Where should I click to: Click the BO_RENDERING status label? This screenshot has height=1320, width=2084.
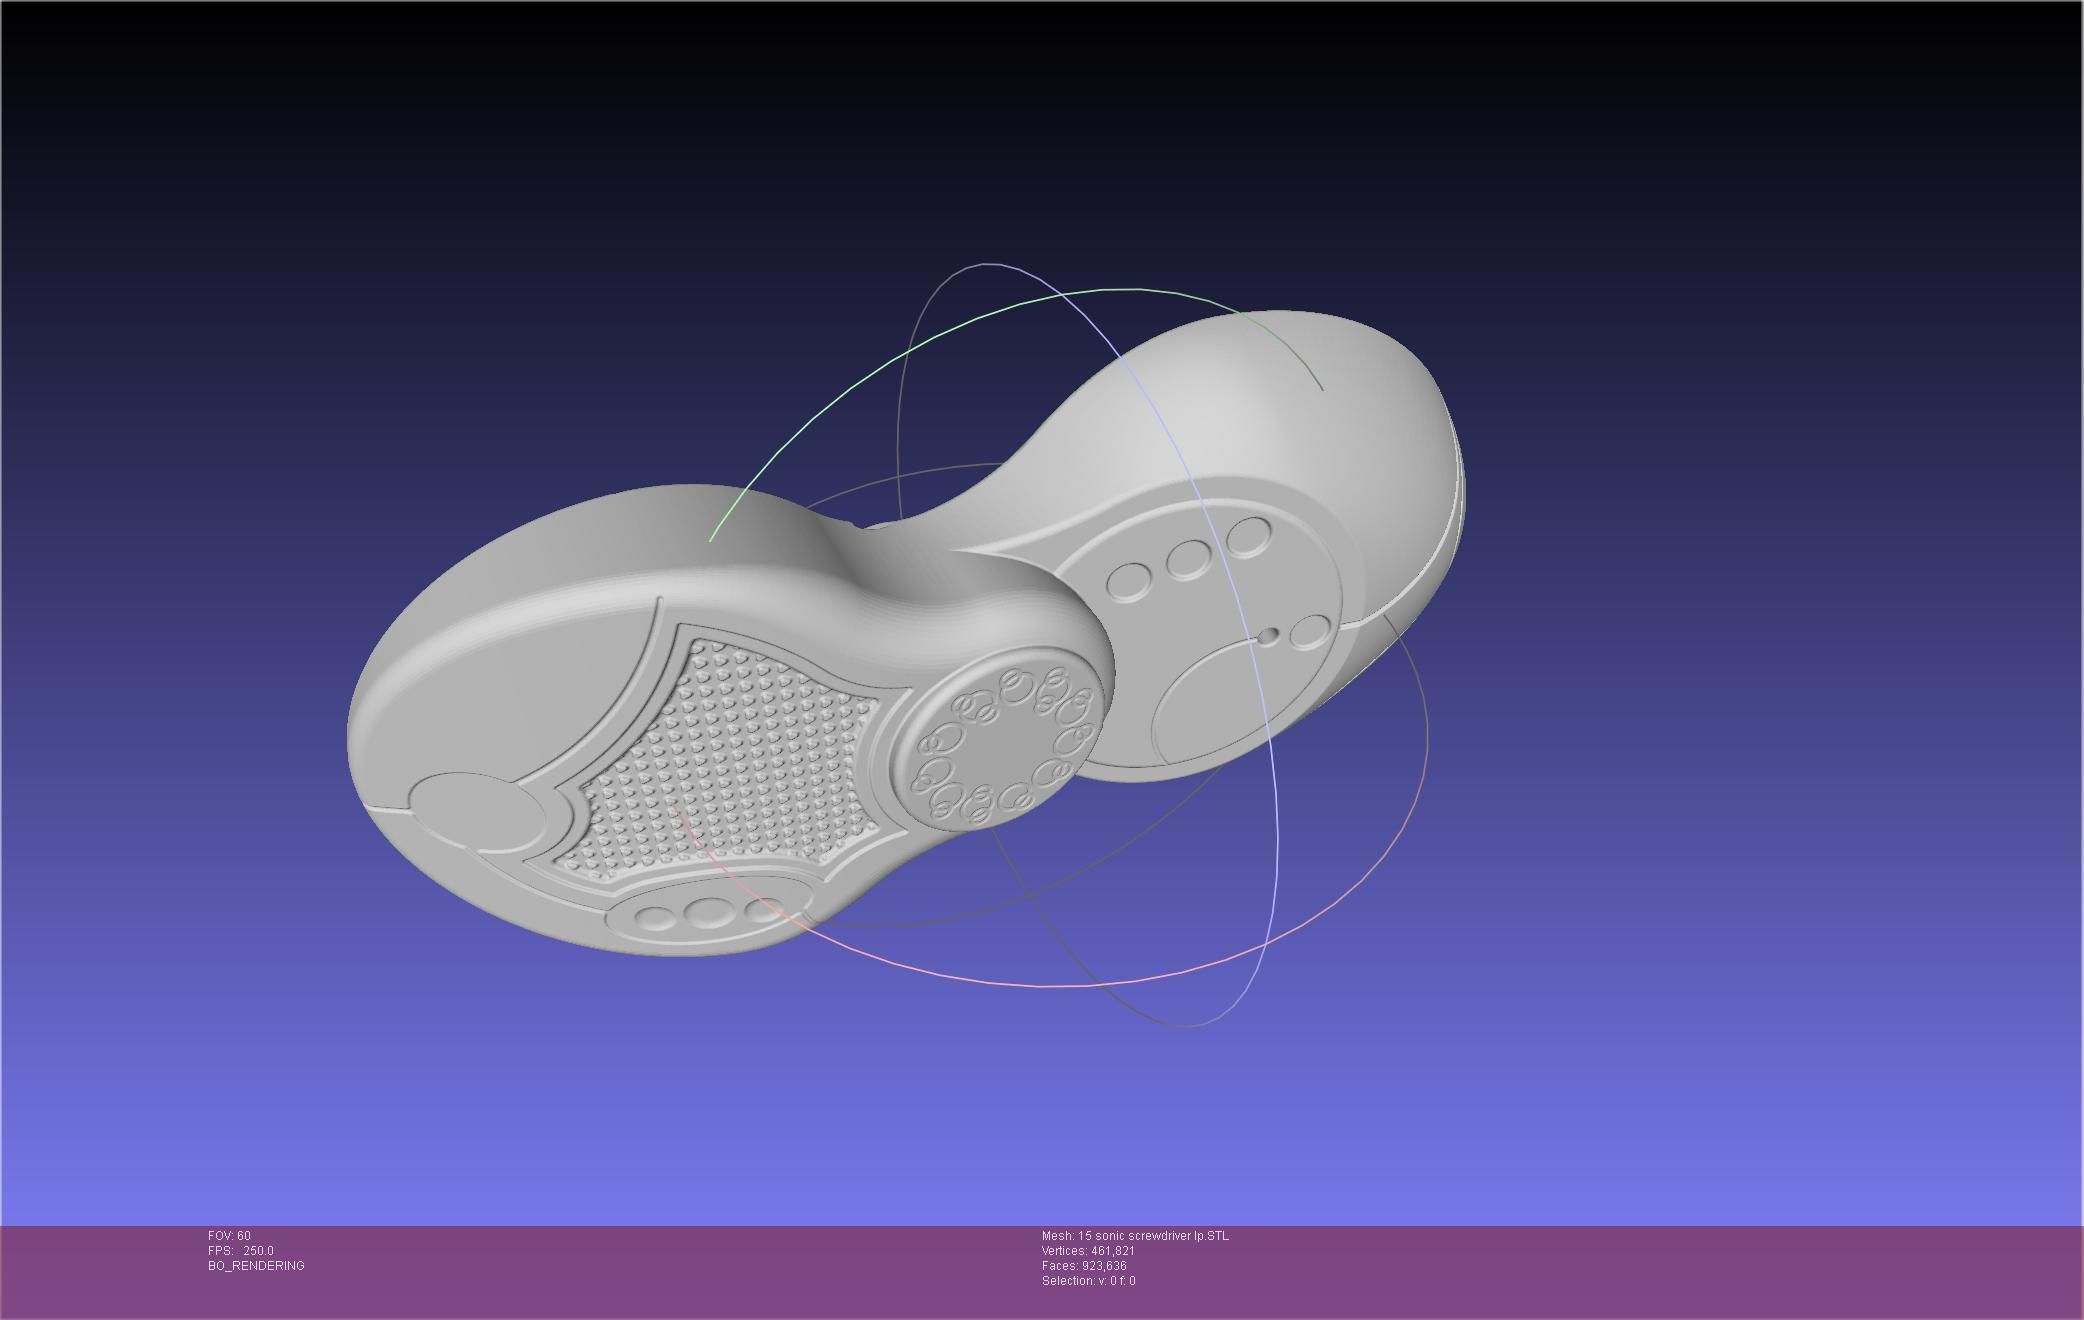point(256,1266)
